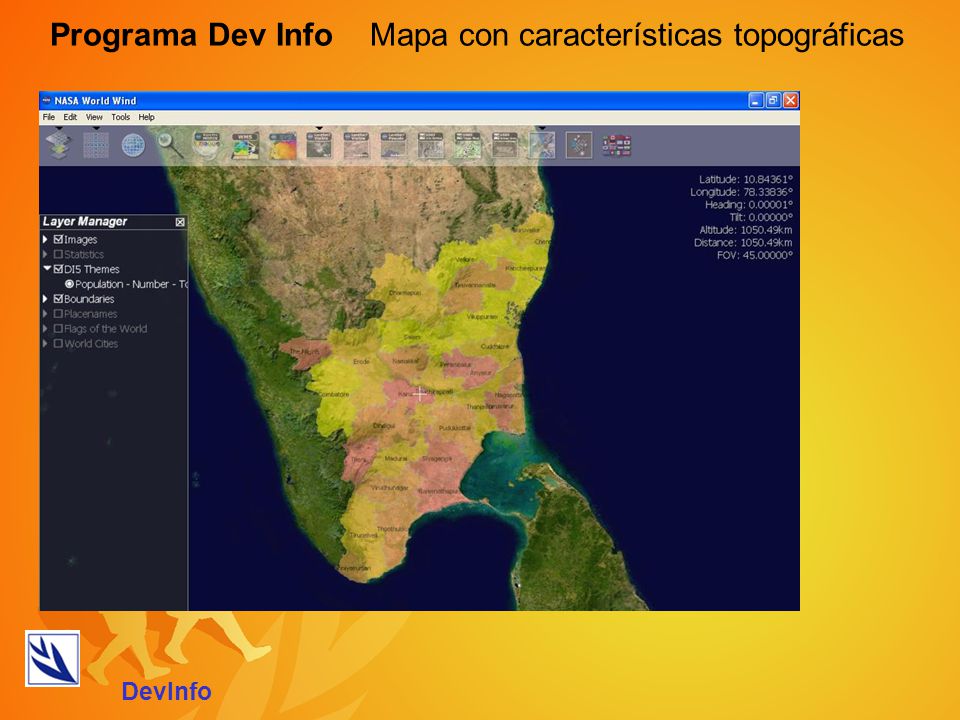This screenshot has height=720, width=960.
Task: Expand the World Cities tree node
Action: (x=45, y=343)
